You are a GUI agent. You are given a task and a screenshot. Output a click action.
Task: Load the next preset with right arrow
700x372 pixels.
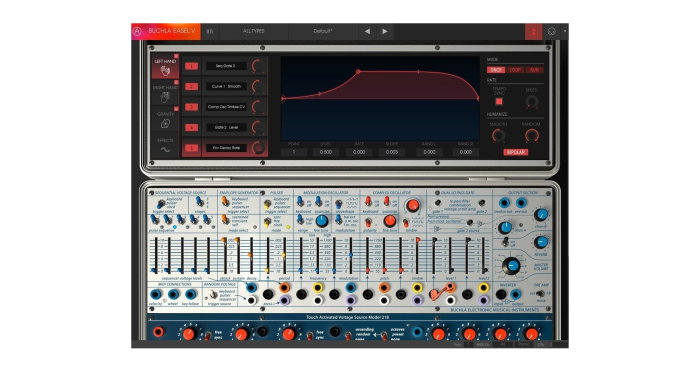[x=385, y=32]
